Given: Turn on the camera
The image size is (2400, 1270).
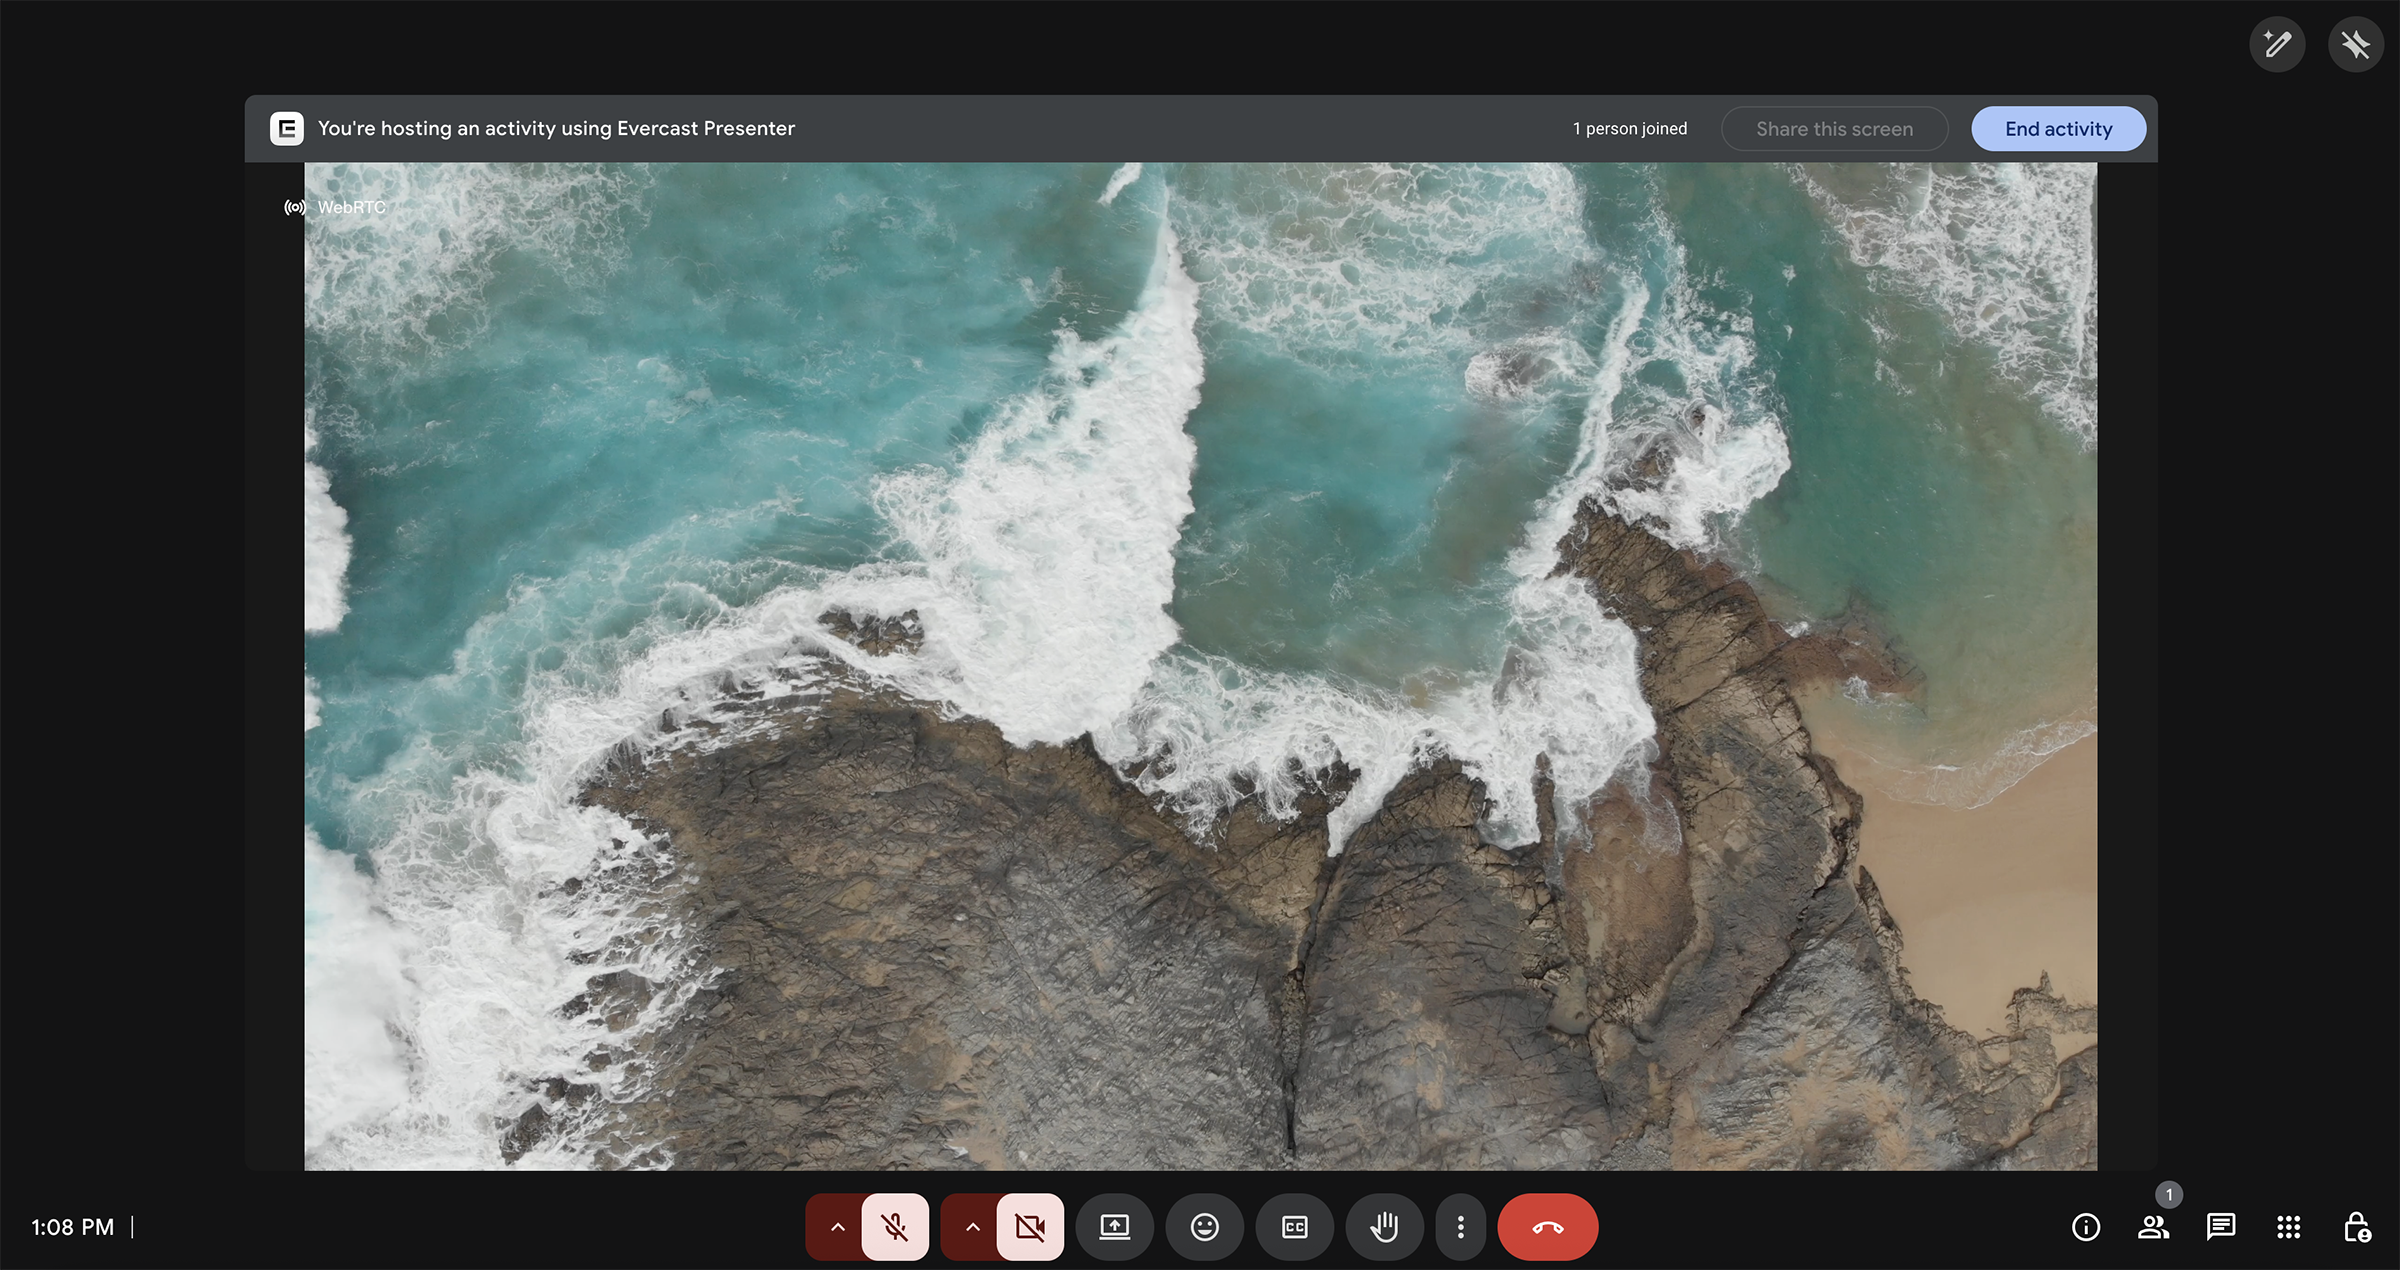Looking at the screenshot, I should 1030,1226.
